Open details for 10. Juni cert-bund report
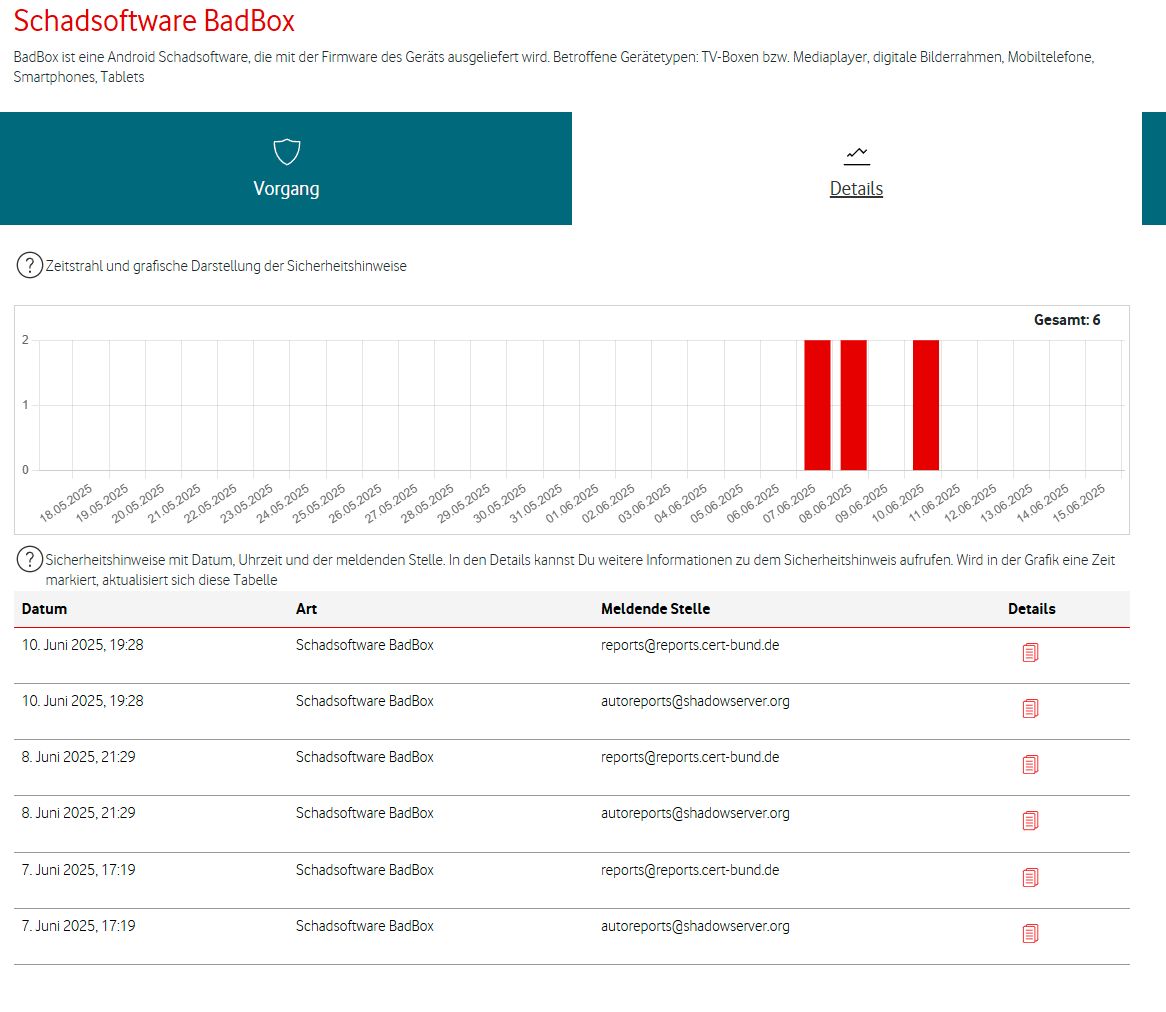This screenshot has height=1012, width=1166. 1030,653
